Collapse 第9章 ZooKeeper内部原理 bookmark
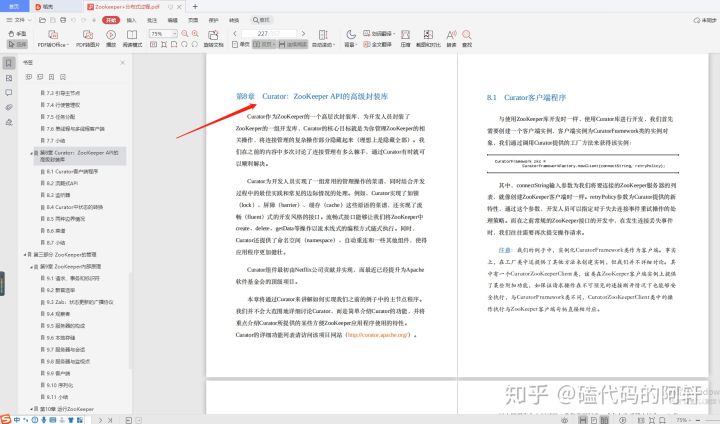This screenshot has width=720, height=424. [31, 266]
